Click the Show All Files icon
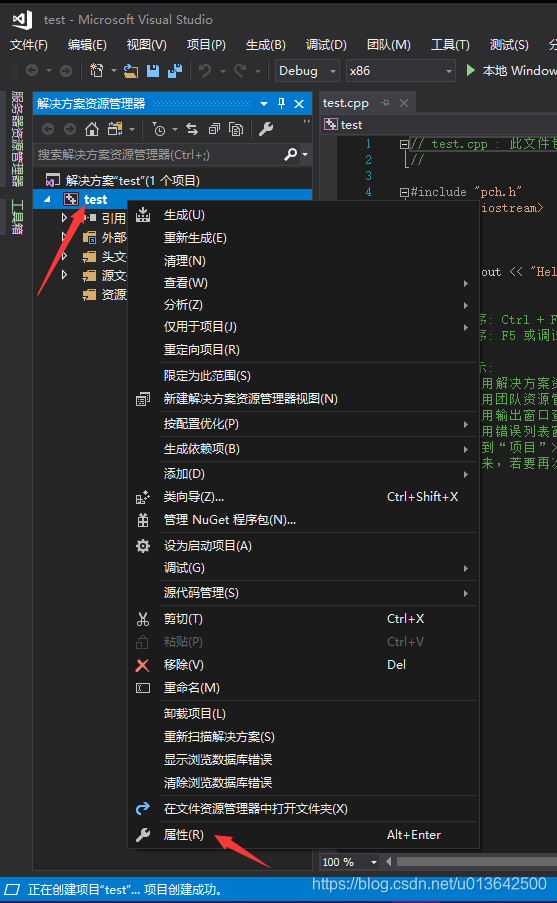 coord(236,129)
